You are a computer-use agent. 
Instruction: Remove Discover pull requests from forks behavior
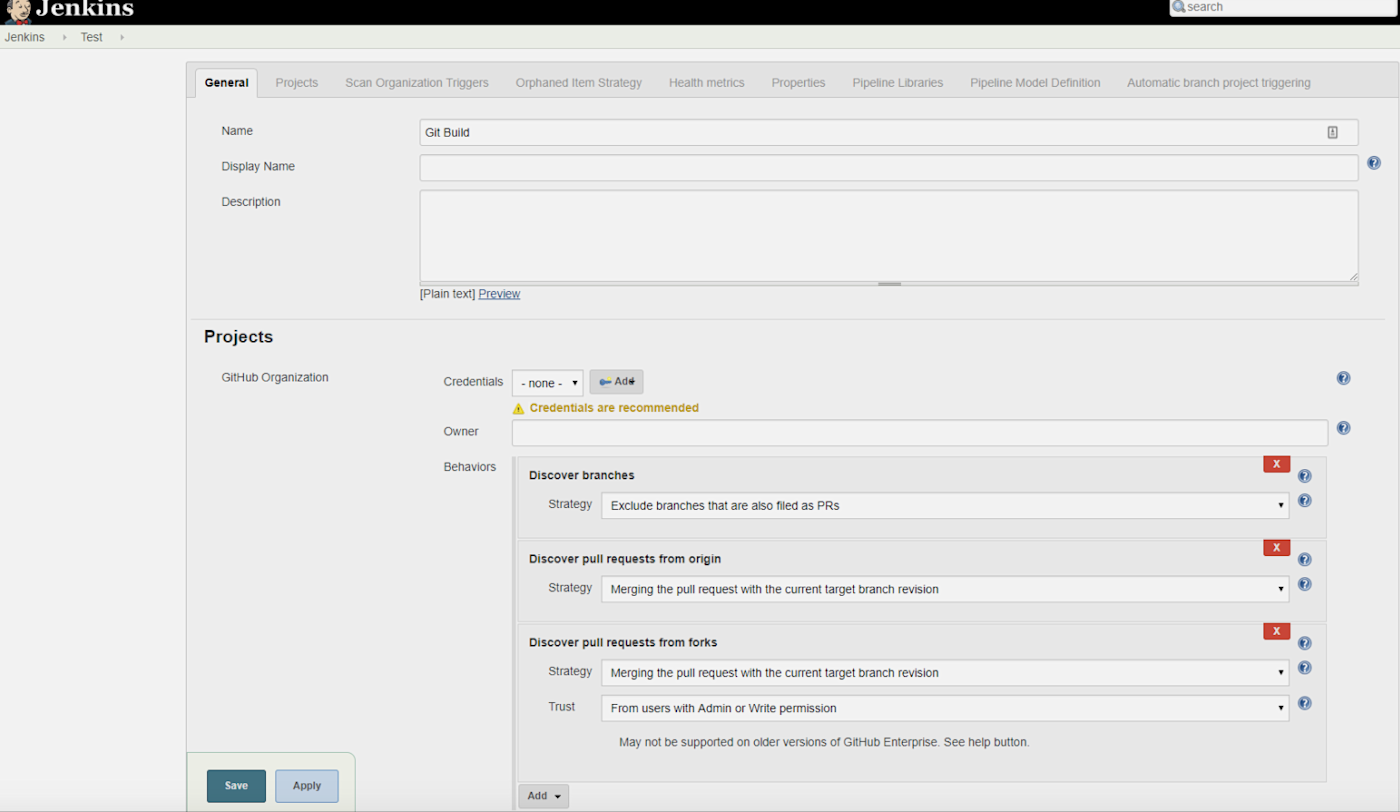pyautogui.click(x=1276, y=631)
